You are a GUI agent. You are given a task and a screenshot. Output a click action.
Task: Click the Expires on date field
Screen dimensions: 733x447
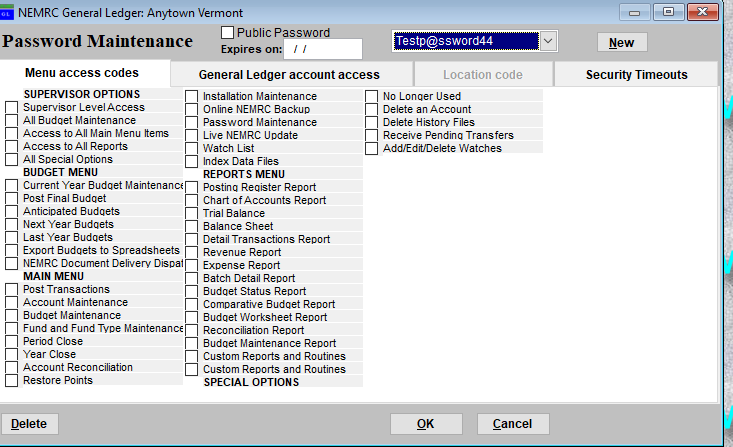pyautogui.click(x=323, y=49)
